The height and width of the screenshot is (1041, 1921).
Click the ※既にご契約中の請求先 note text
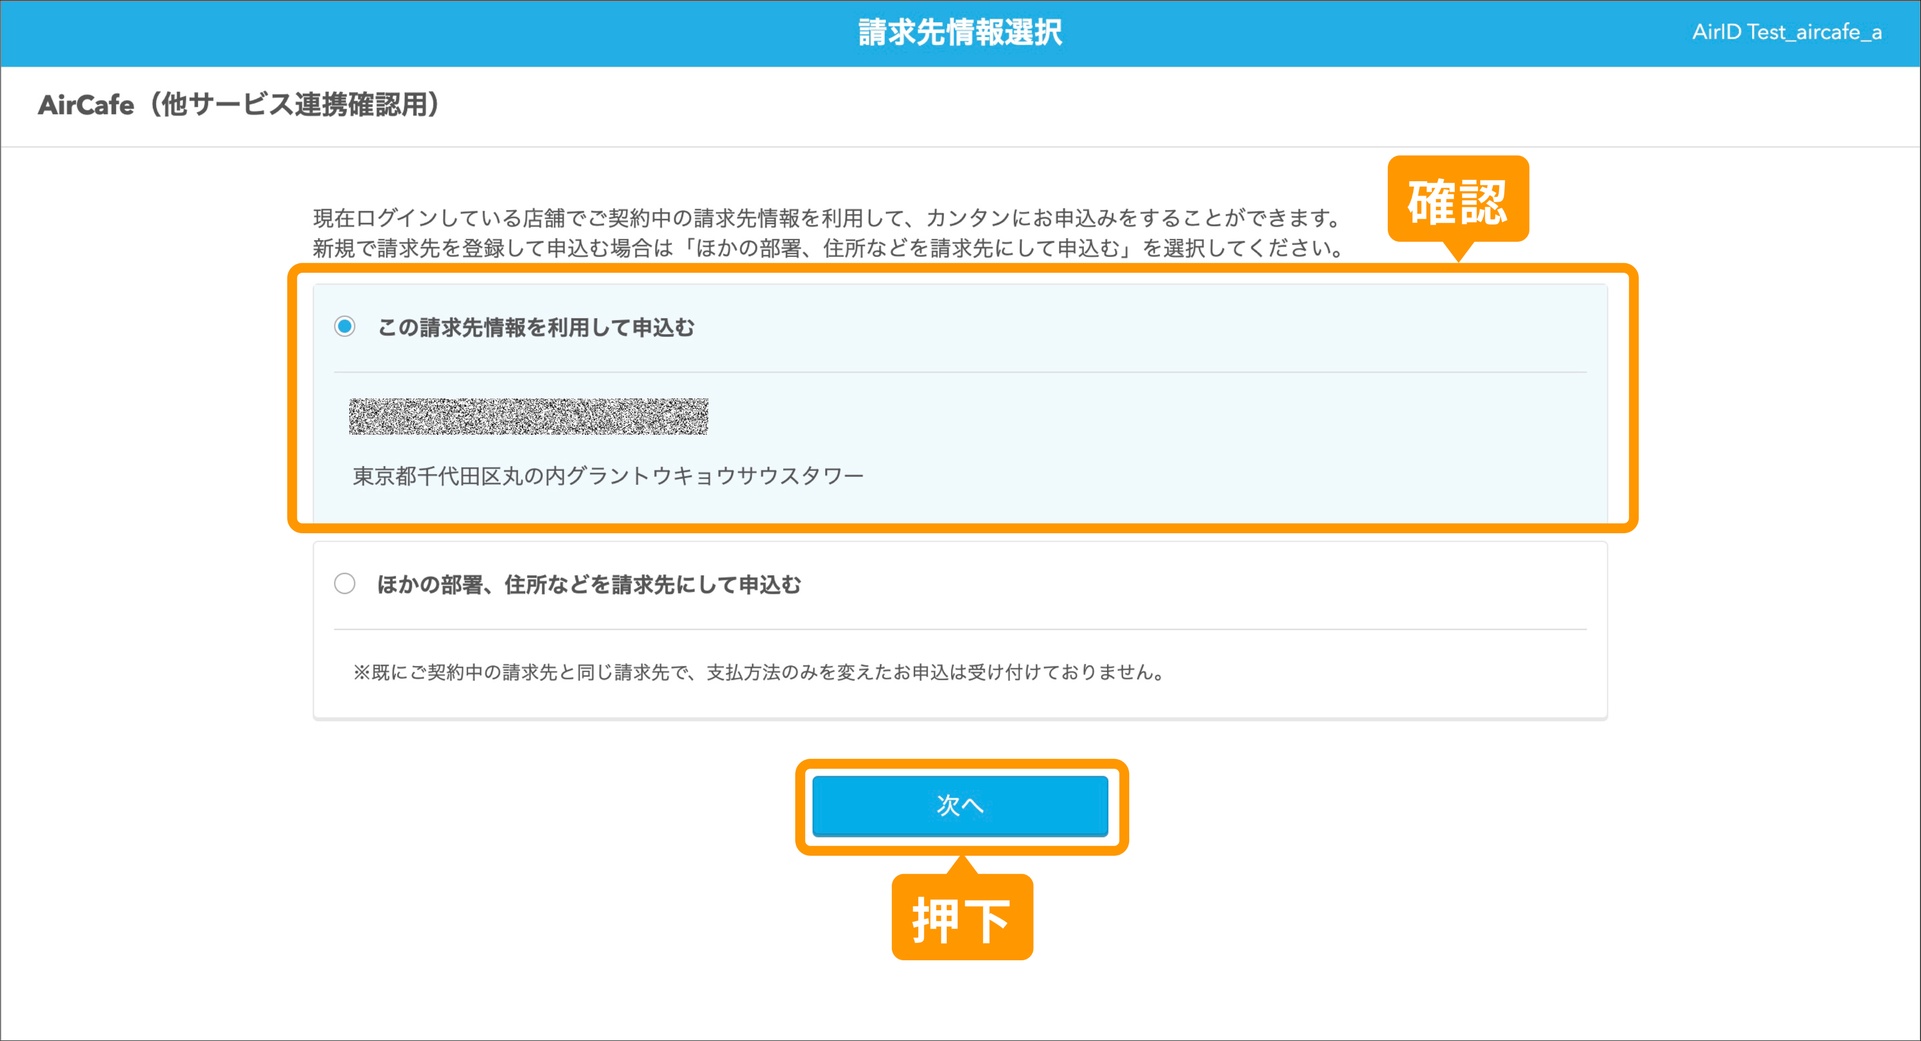tap(759, 673)
